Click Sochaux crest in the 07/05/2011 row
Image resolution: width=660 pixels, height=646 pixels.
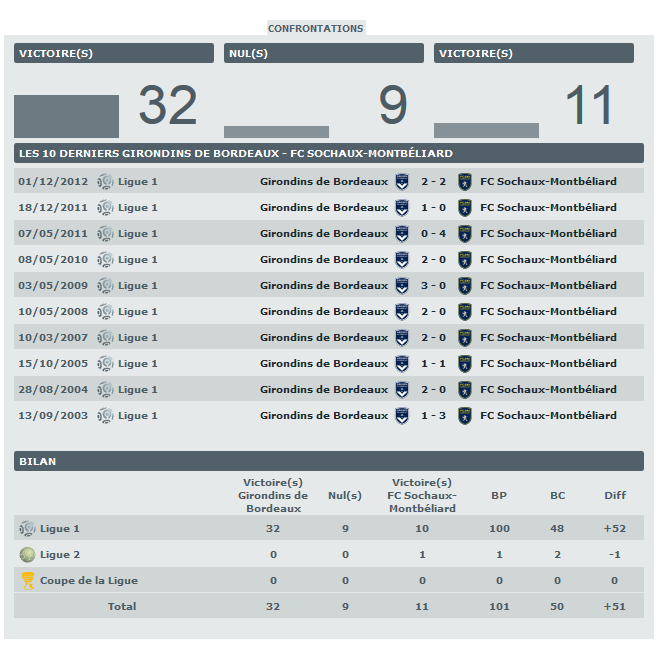pos(465,234)
